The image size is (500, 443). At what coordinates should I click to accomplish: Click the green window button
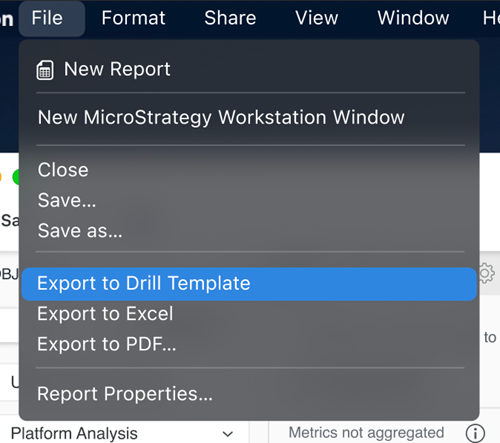tap(16, 177)
